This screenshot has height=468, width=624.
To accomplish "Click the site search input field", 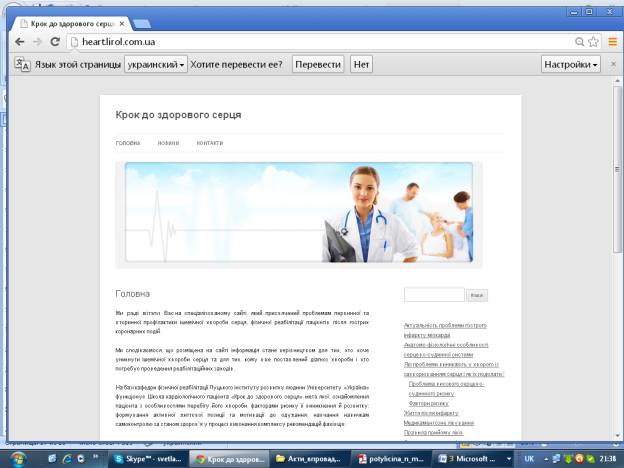I will pyautogui.click(x=434, y=295).
